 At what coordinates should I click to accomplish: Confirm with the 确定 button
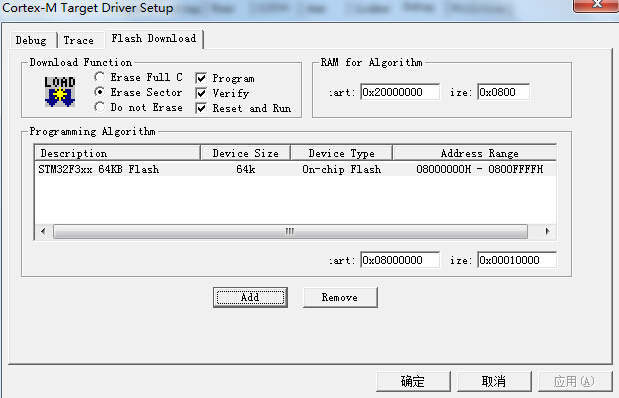point(413,381)
